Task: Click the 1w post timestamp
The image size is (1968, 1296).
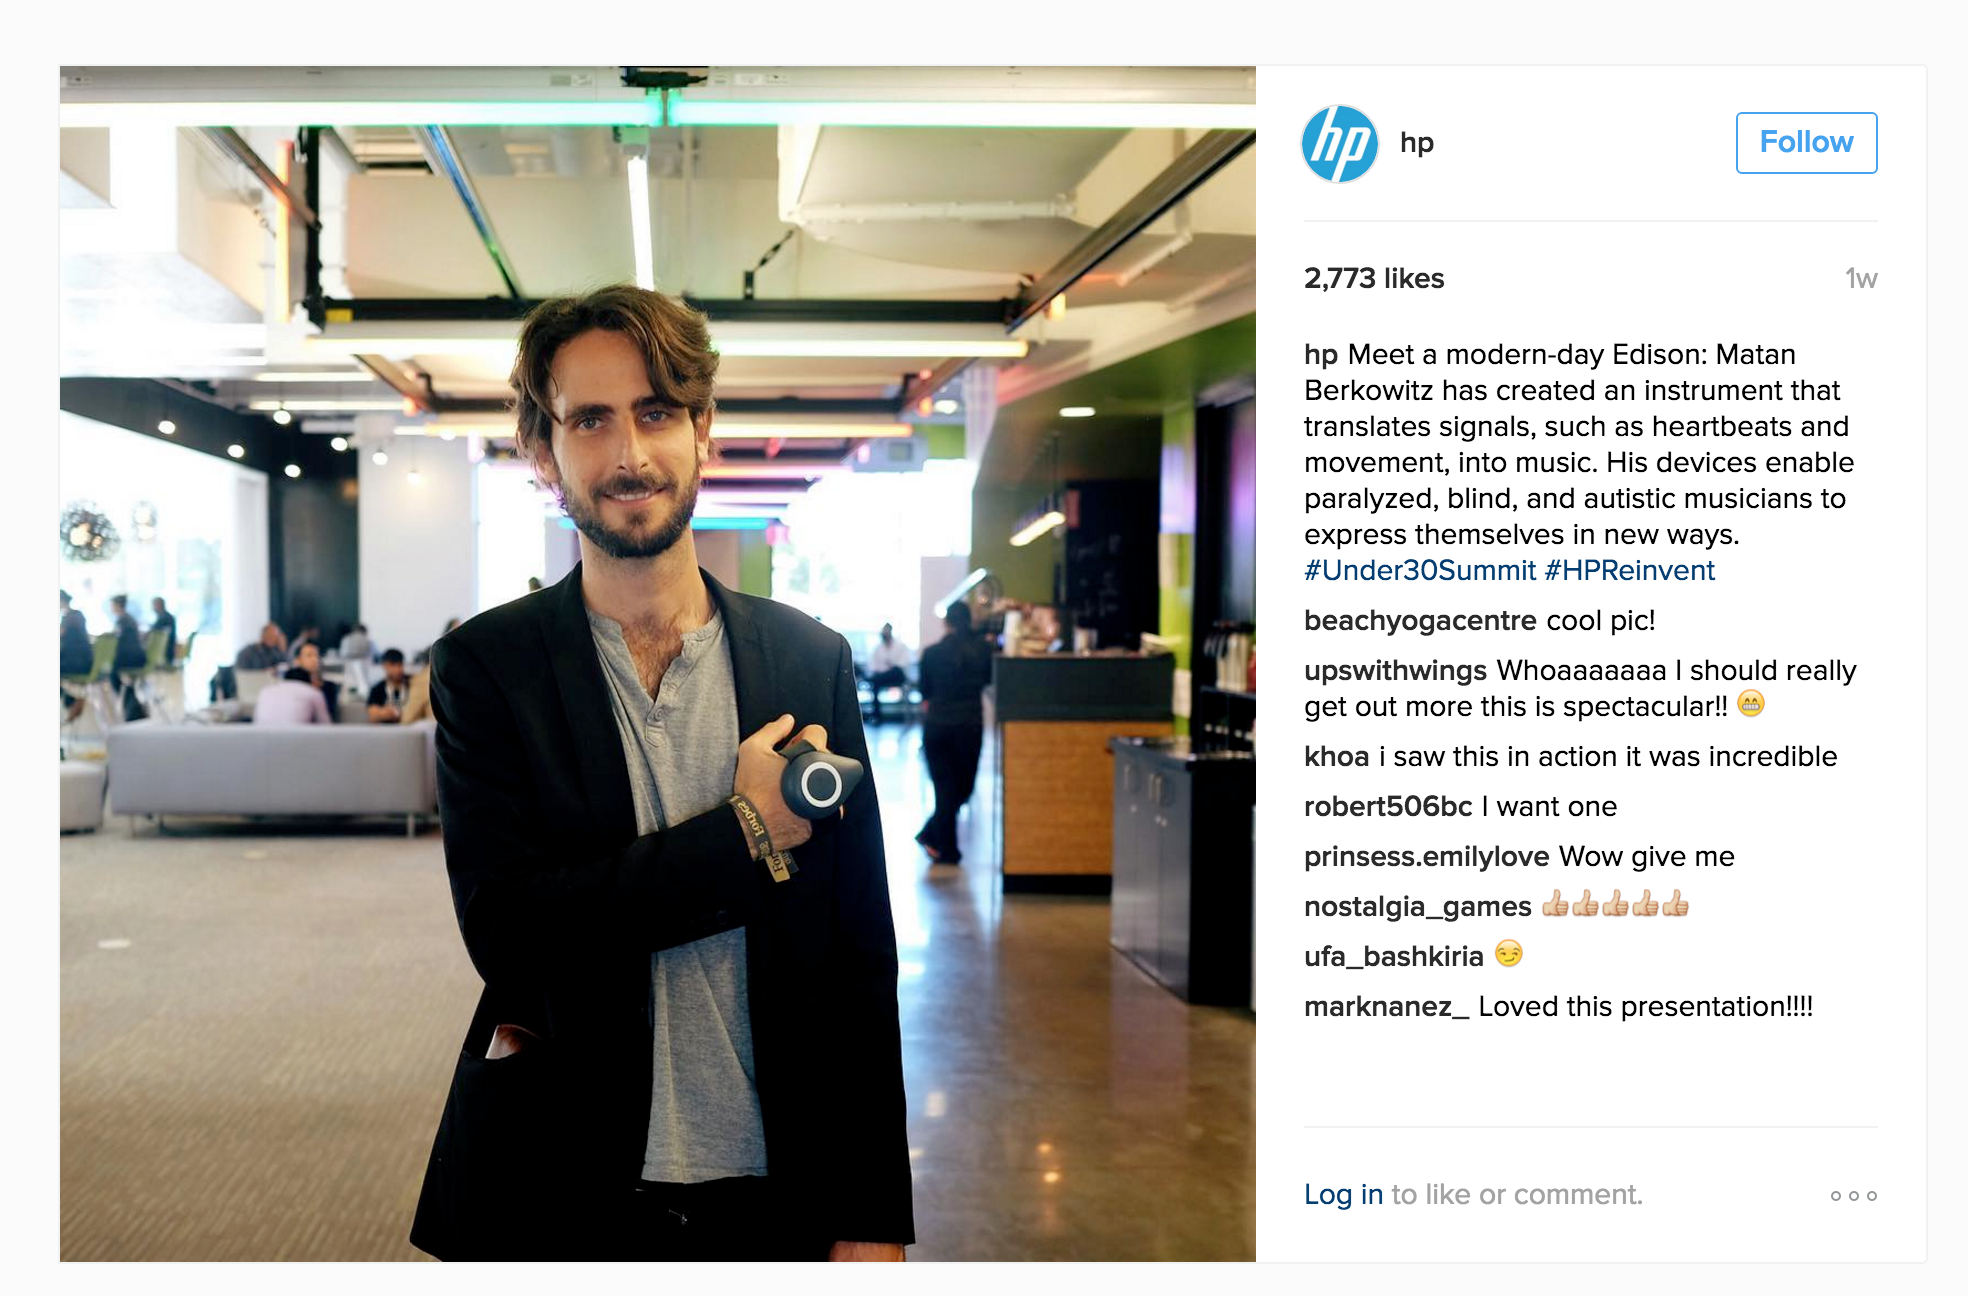Action: tap(1861, 278)
